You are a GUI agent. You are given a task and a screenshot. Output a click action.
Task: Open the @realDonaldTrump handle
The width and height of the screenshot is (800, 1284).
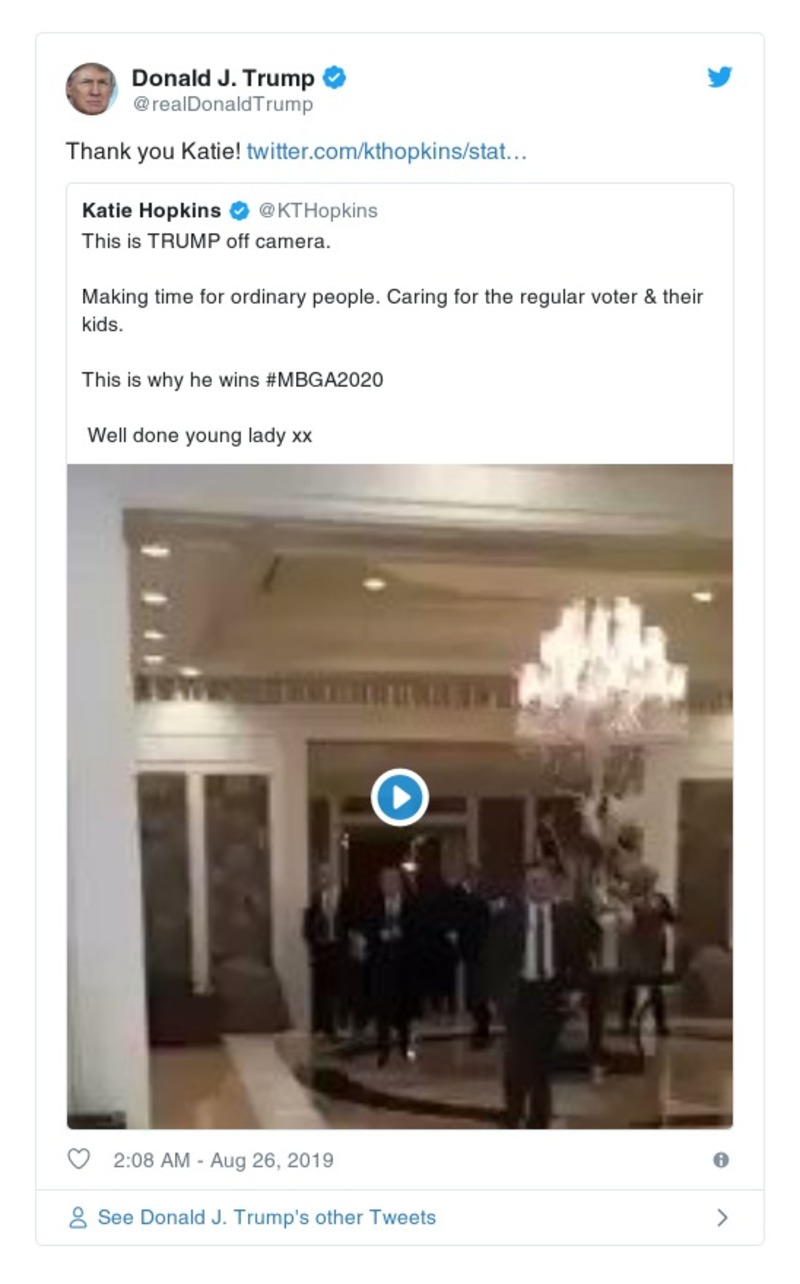point(222,104)
